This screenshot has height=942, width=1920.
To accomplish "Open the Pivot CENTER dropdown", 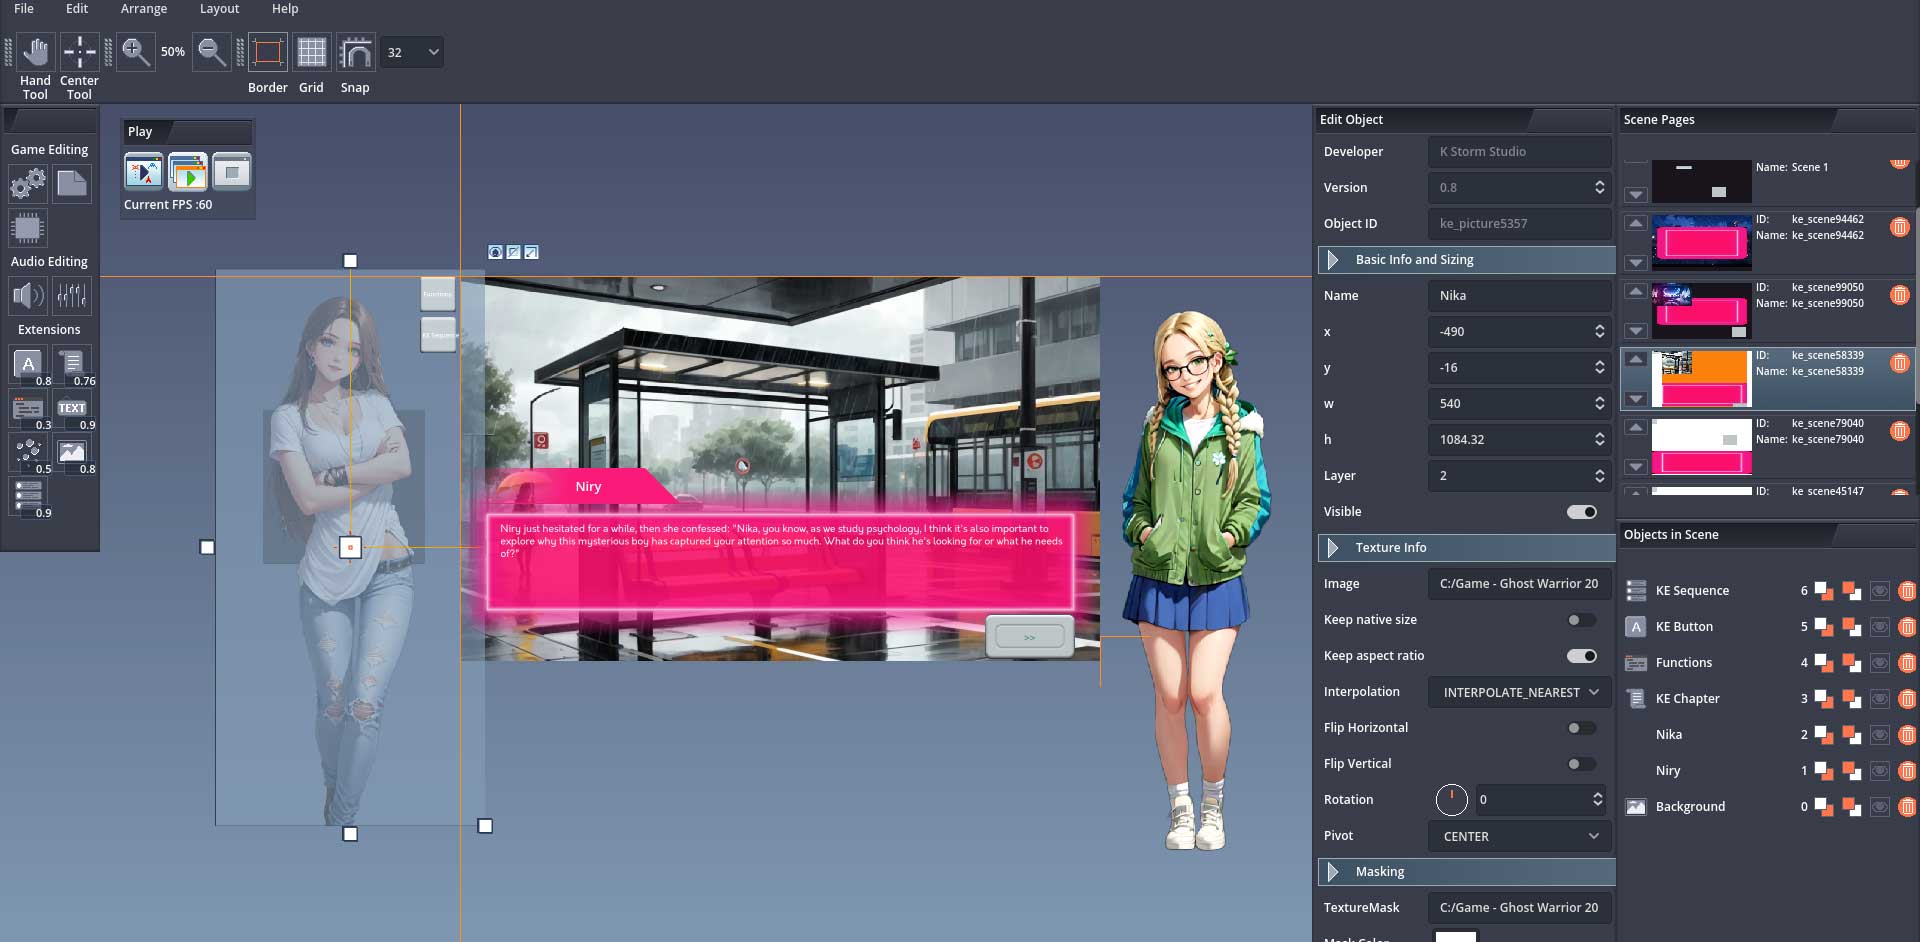I will click(1519, 836).
